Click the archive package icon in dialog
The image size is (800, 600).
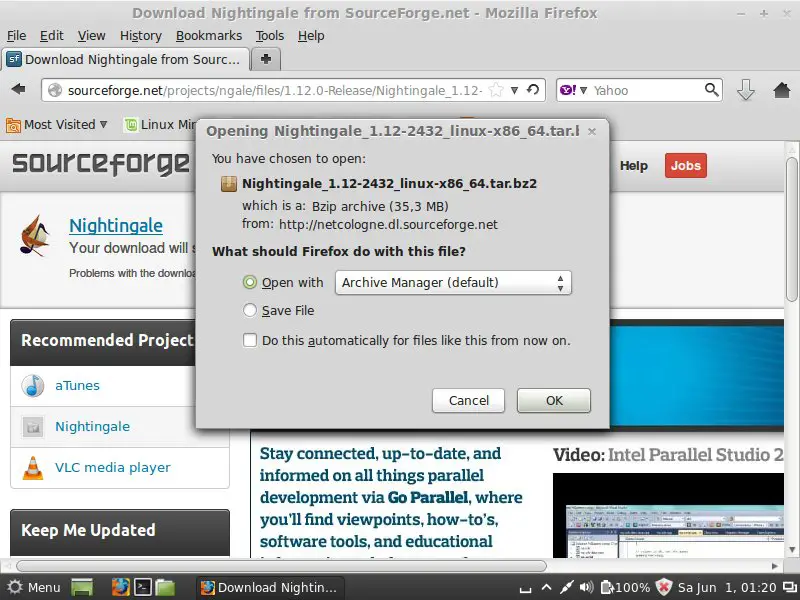coord(229,184)
